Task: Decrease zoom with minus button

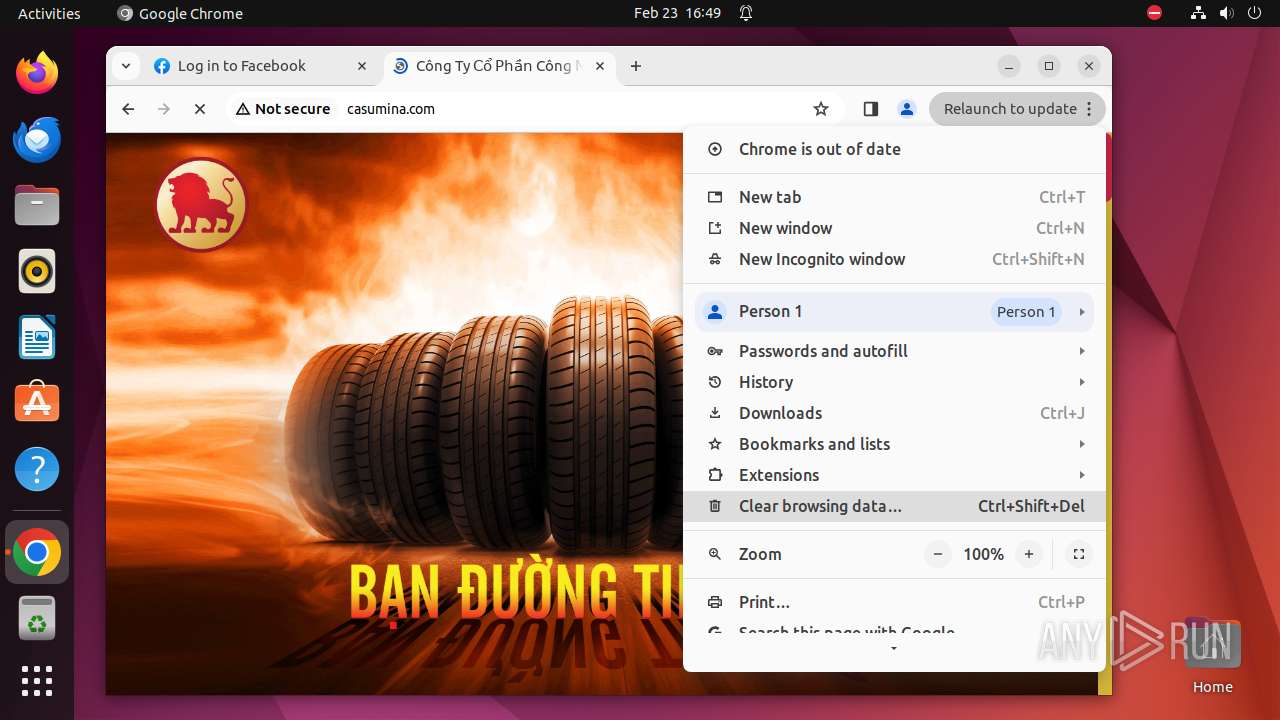Action: coord(937,554)
